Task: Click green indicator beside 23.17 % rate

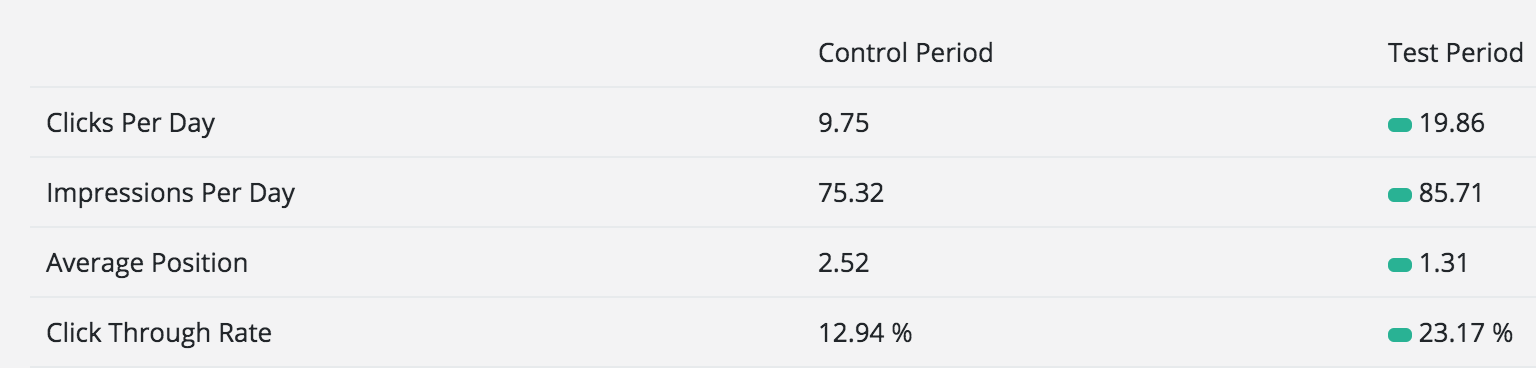Action: point(1399,334)
